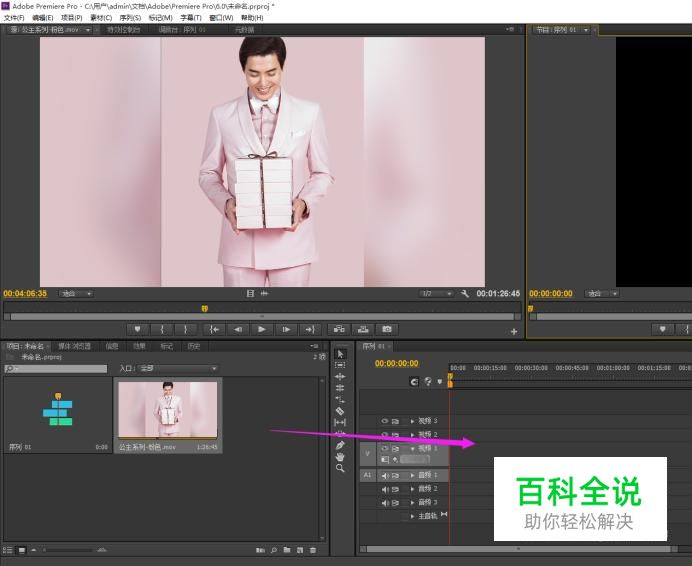Click Drag Audio Only waveform icon
Viewport: 692px width, 566px height.
click(x=264, y=294)
